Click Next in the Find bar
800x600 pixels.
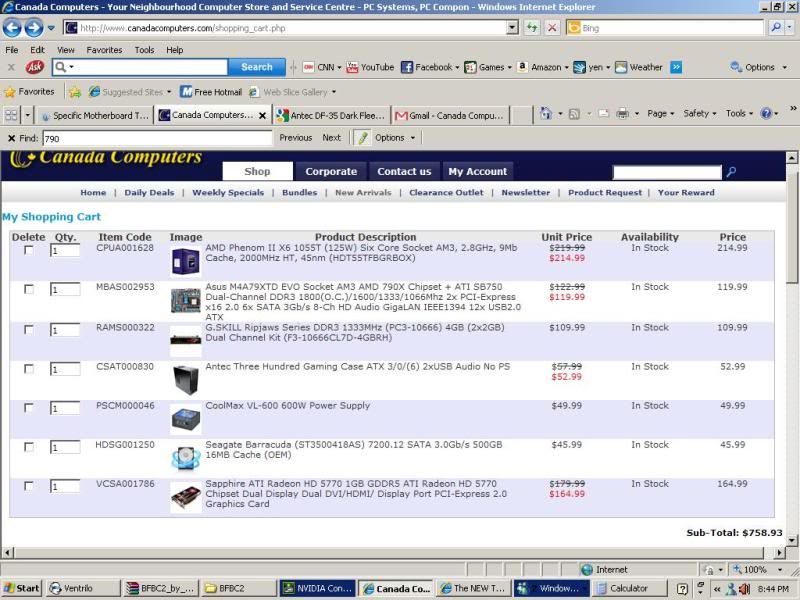point(332,138)
